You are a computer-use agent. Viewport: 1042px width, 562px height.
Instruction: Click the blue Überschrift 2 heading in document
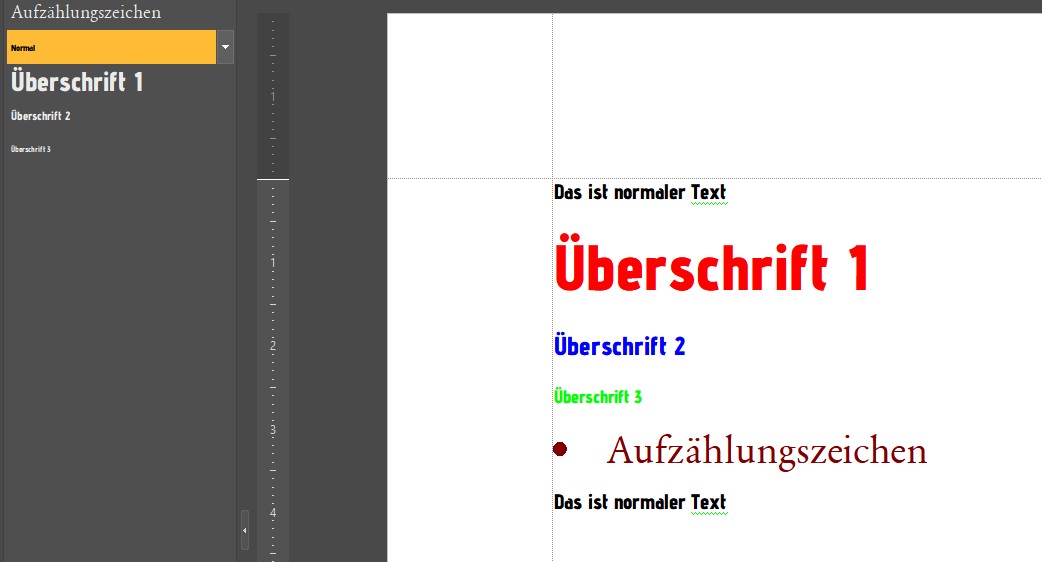click(619, 345)
